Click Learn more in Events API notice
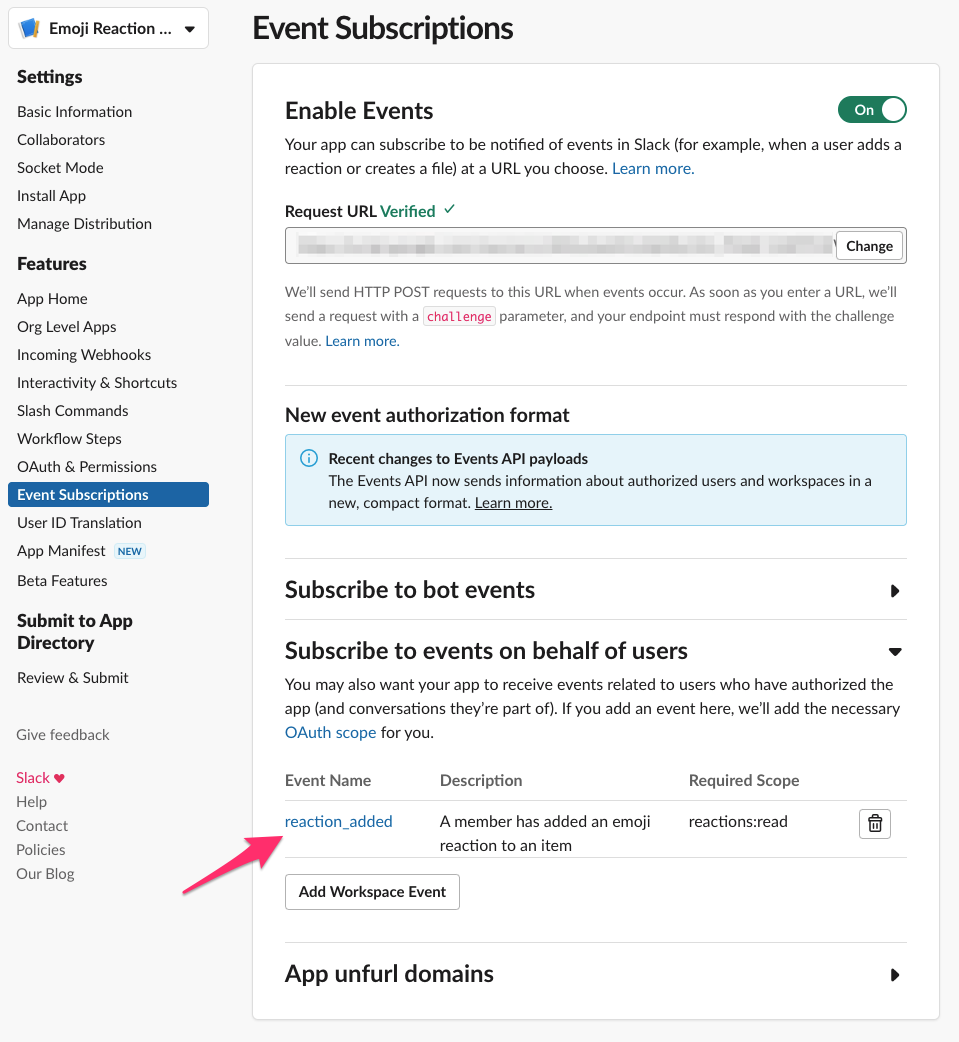The image size is (959, 1042). 513,502
